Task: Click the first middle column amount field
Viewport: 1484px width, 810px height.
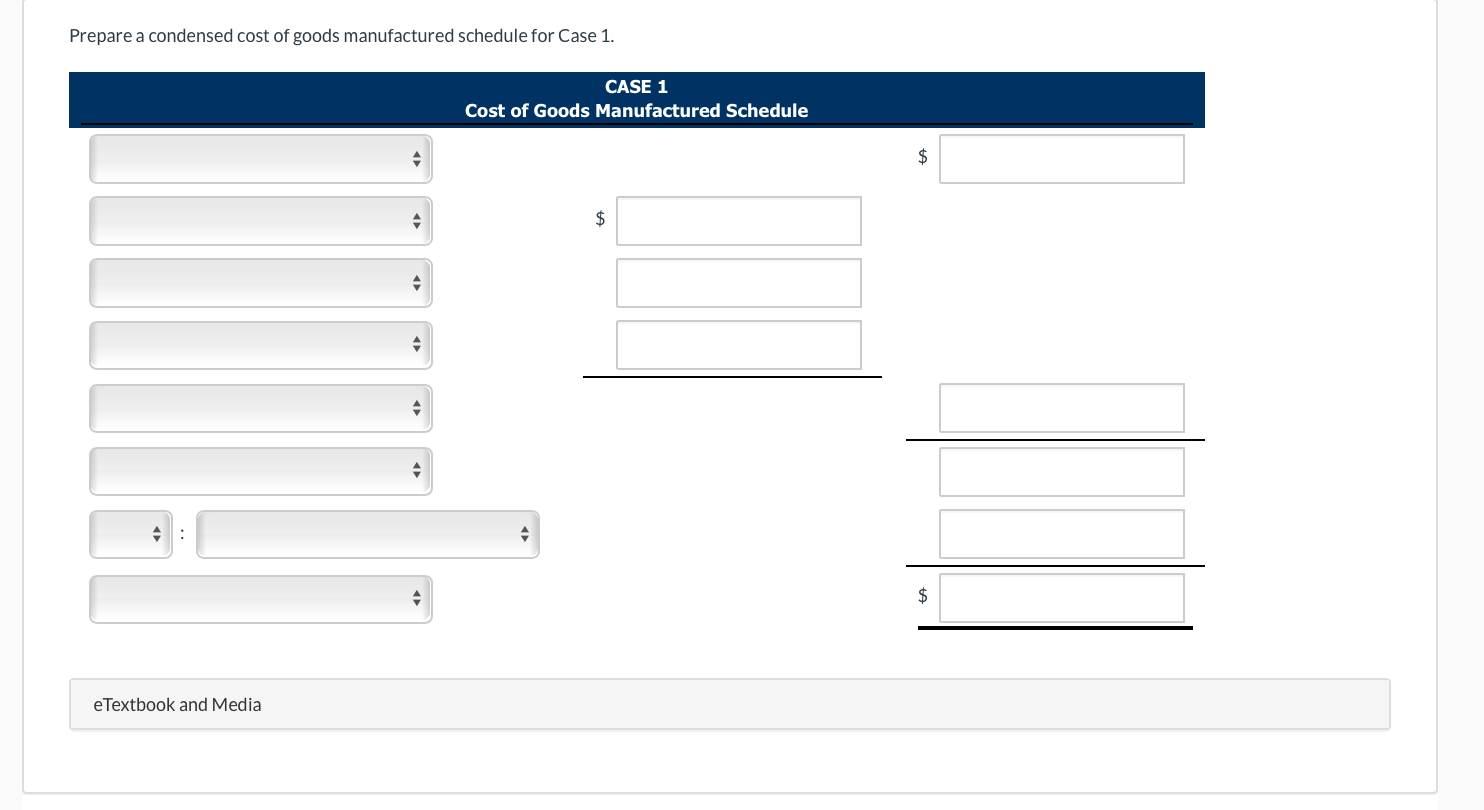Action: click(738, 220)
